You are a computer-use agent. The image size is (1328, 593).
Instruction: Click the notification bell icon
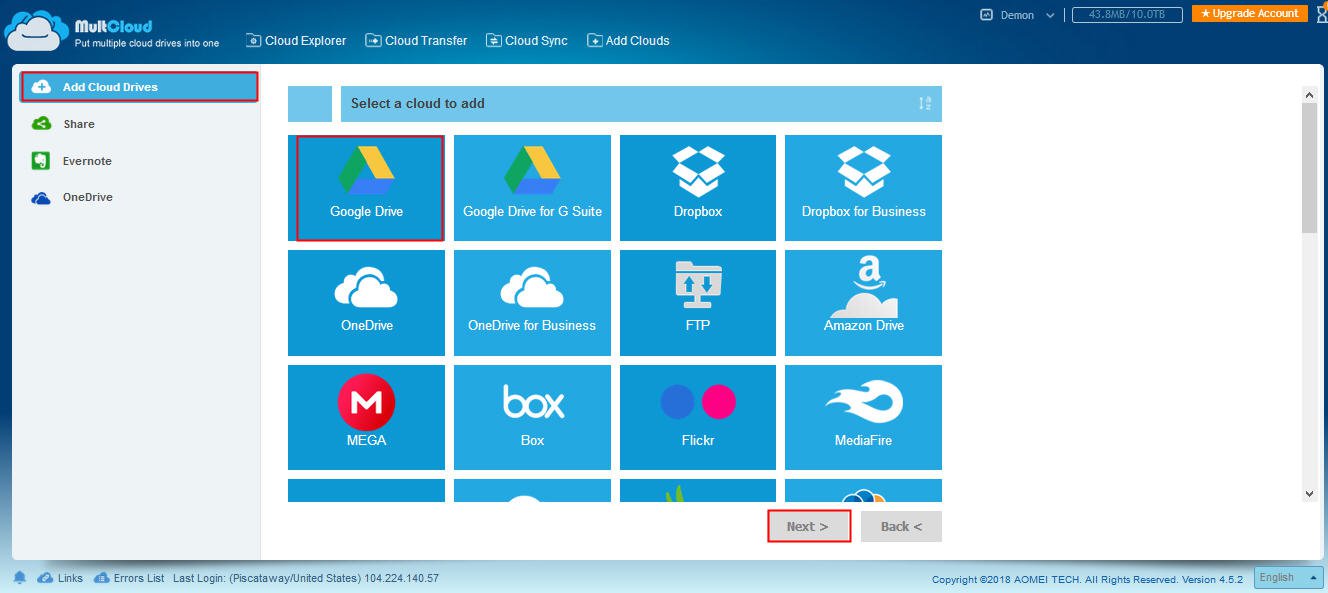click(x=20, y=578)
